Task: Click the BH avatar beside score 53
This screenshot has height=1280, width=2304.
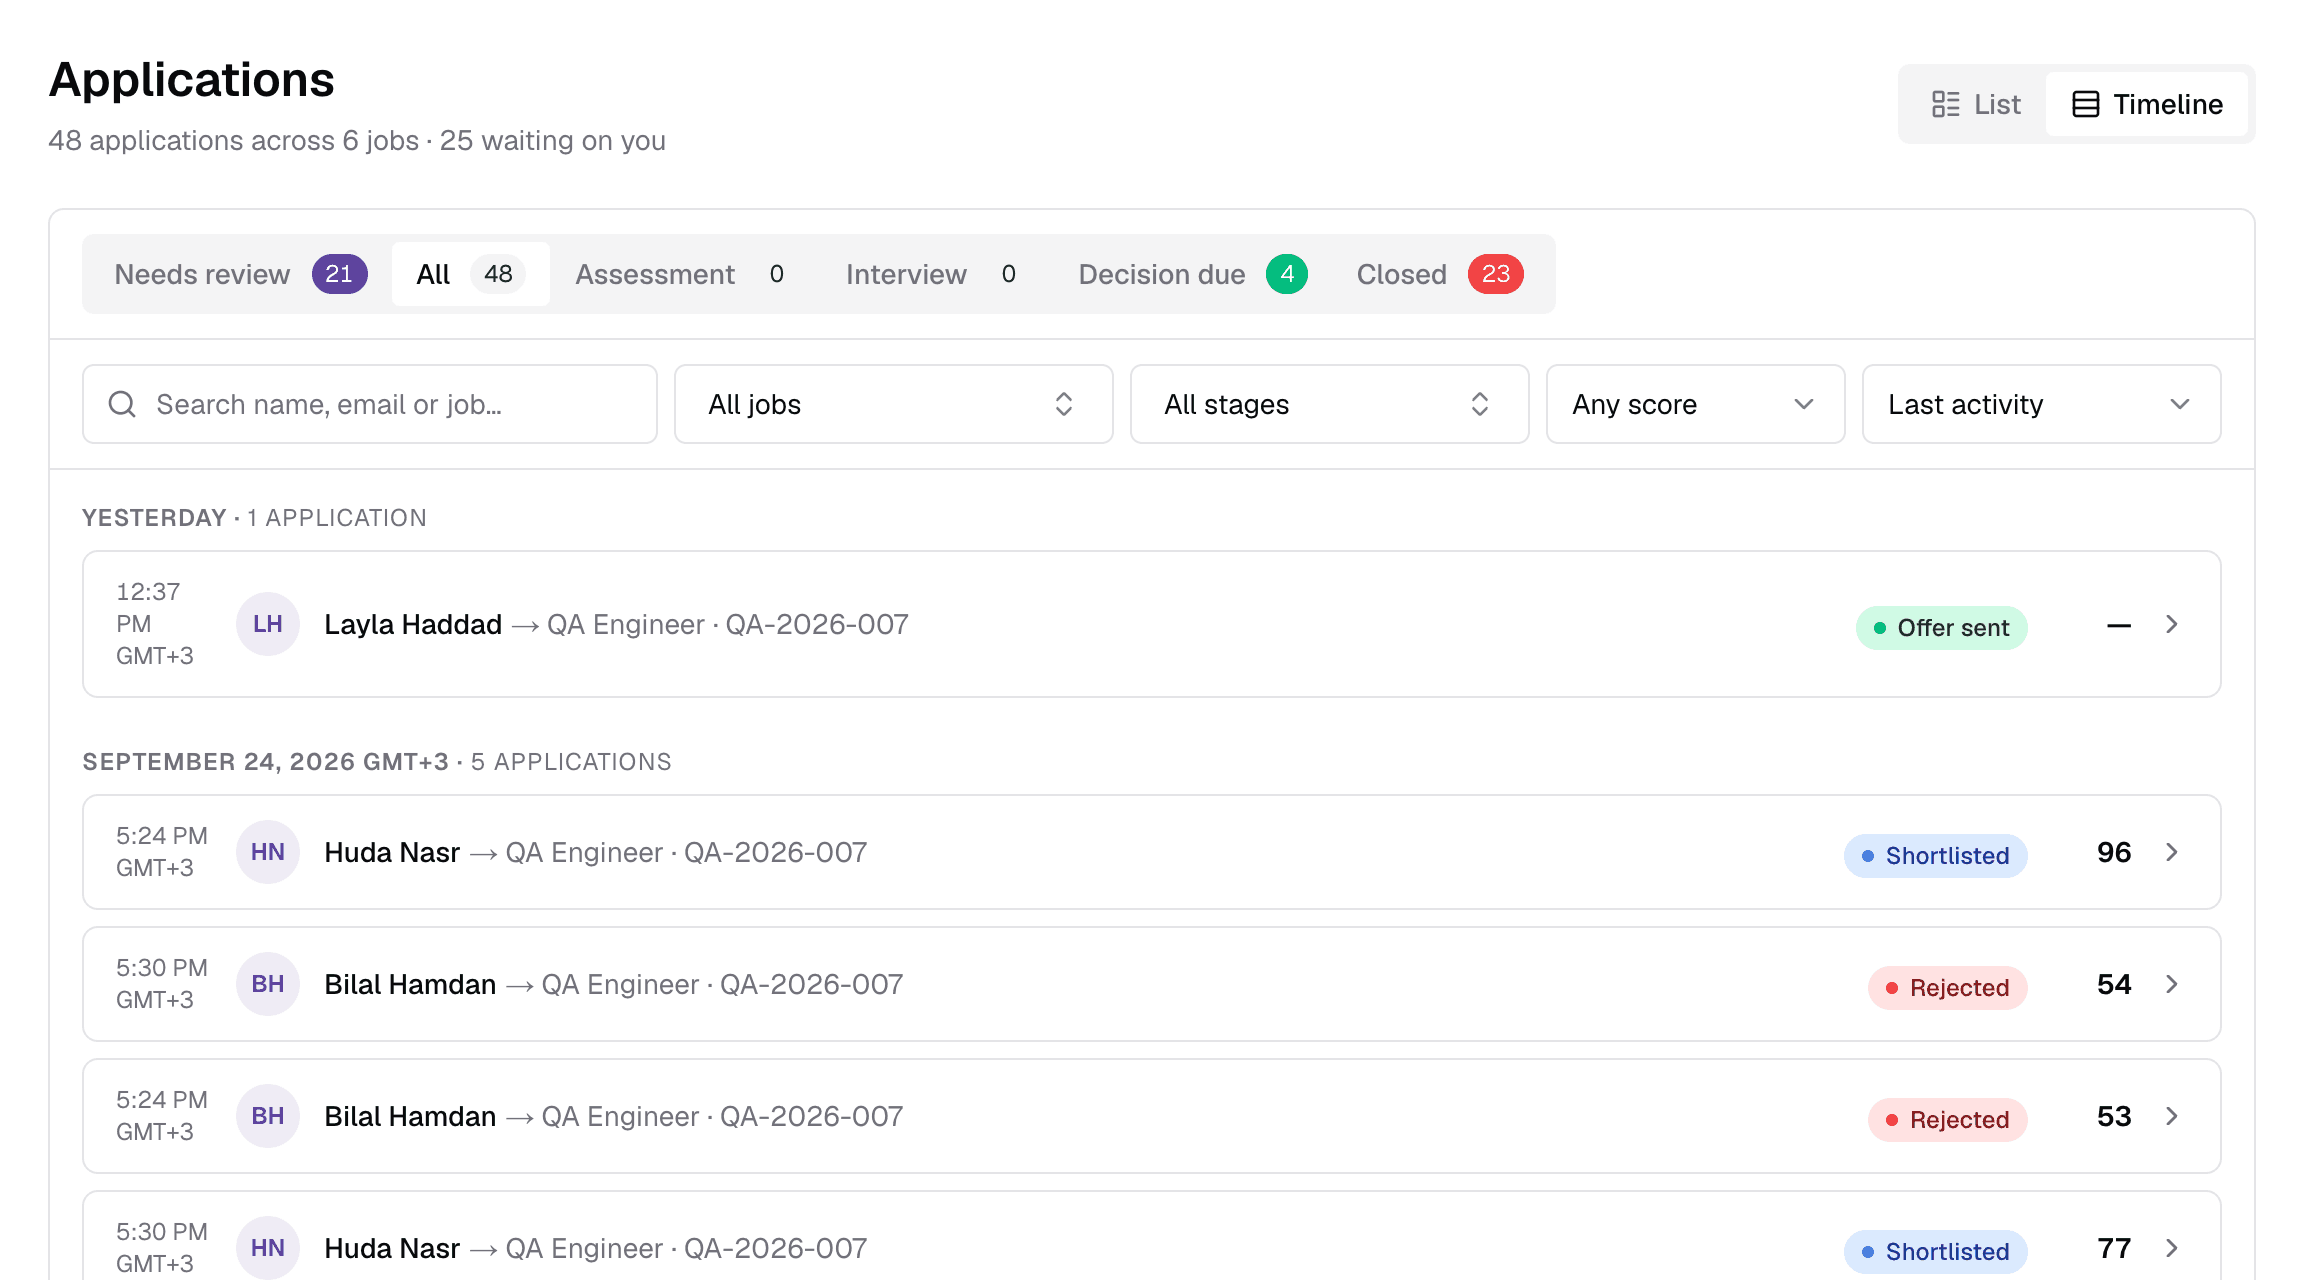Action: pos(268,1116)
